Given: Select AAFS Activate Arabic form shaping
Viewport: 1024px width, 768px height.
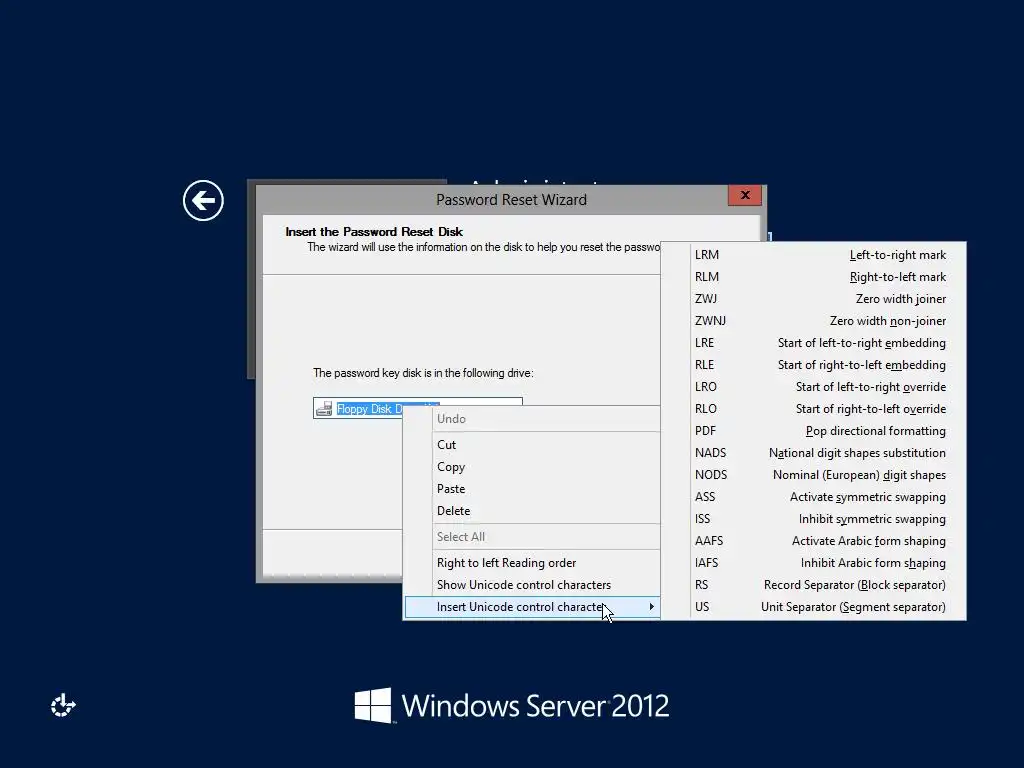Looking at the screenshot, I should [x=814, y=541].
